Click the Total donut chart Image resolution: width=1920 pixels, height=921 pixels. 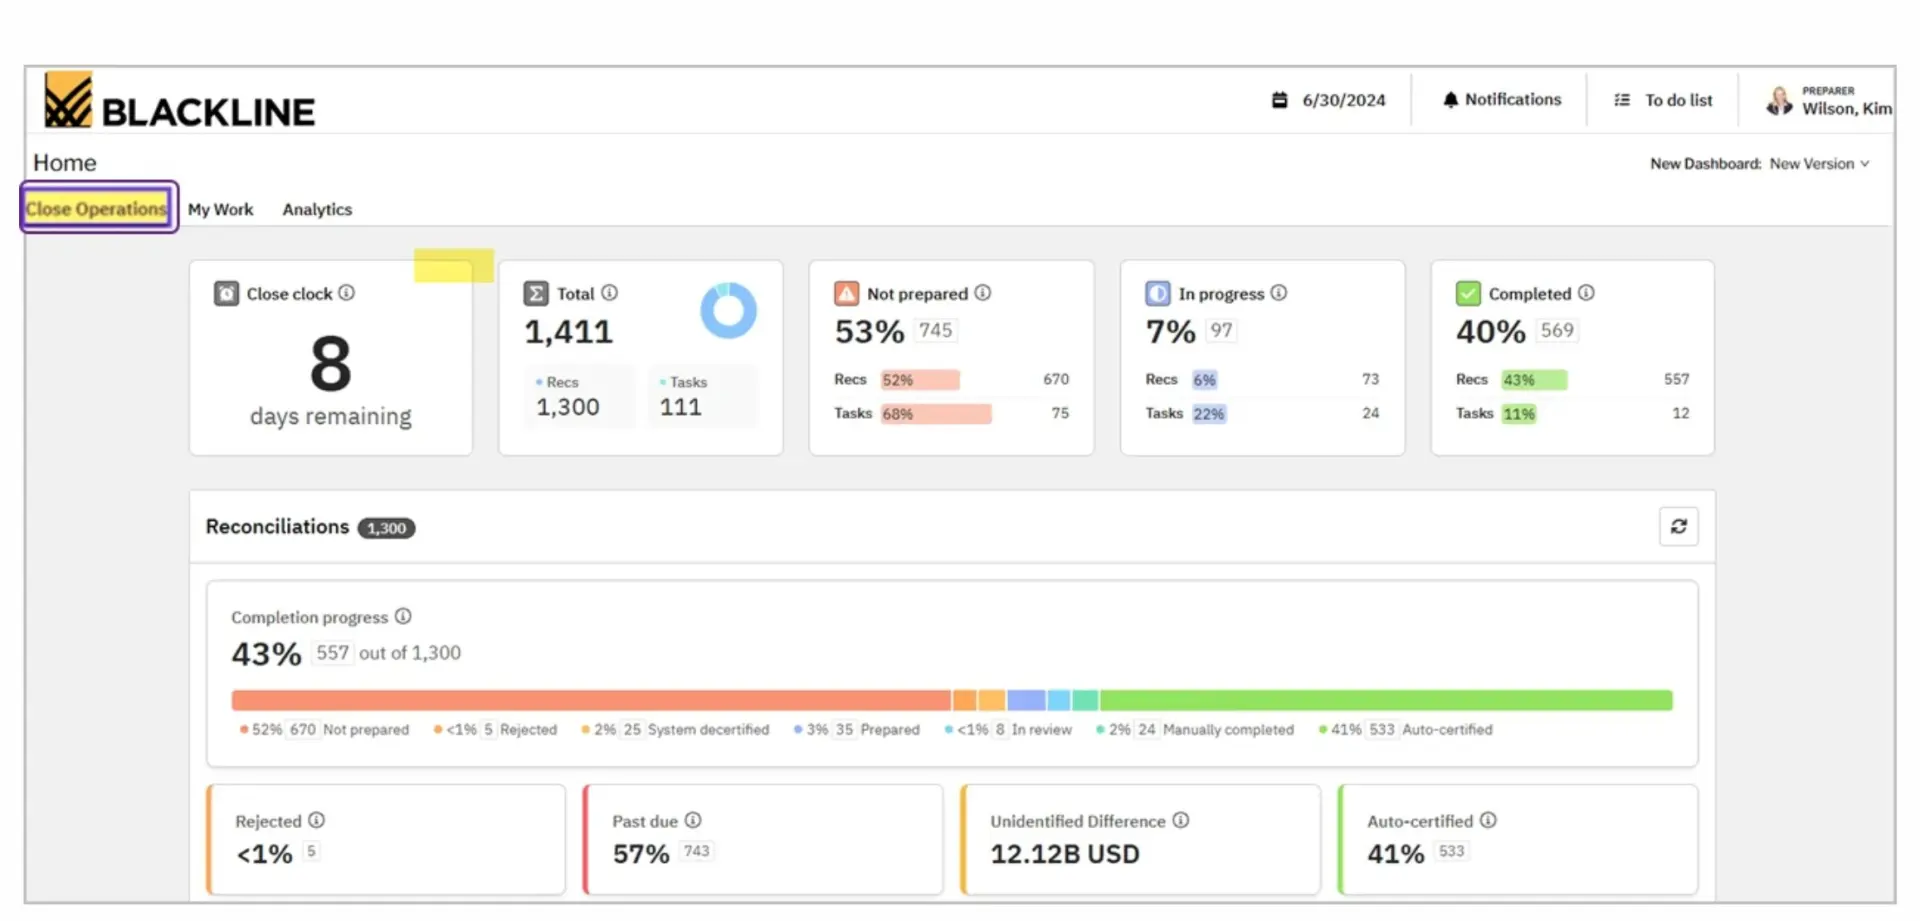click(728, 310)
